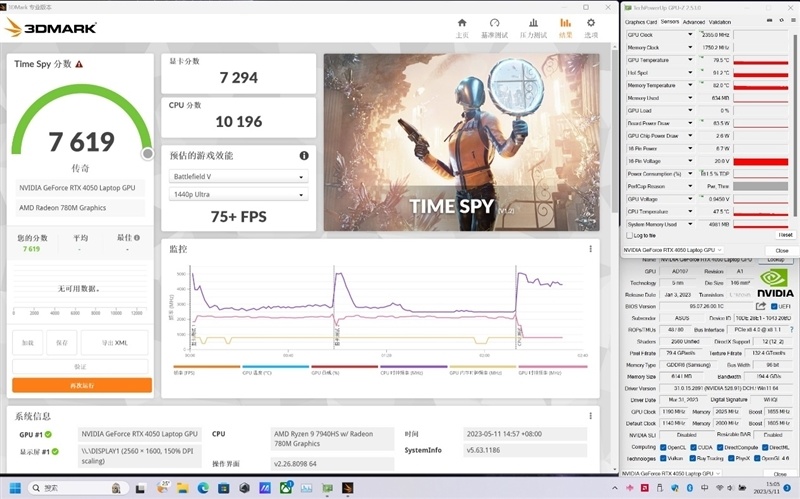
Task: Toggle OpenCL checkbox
Action: 663,447
